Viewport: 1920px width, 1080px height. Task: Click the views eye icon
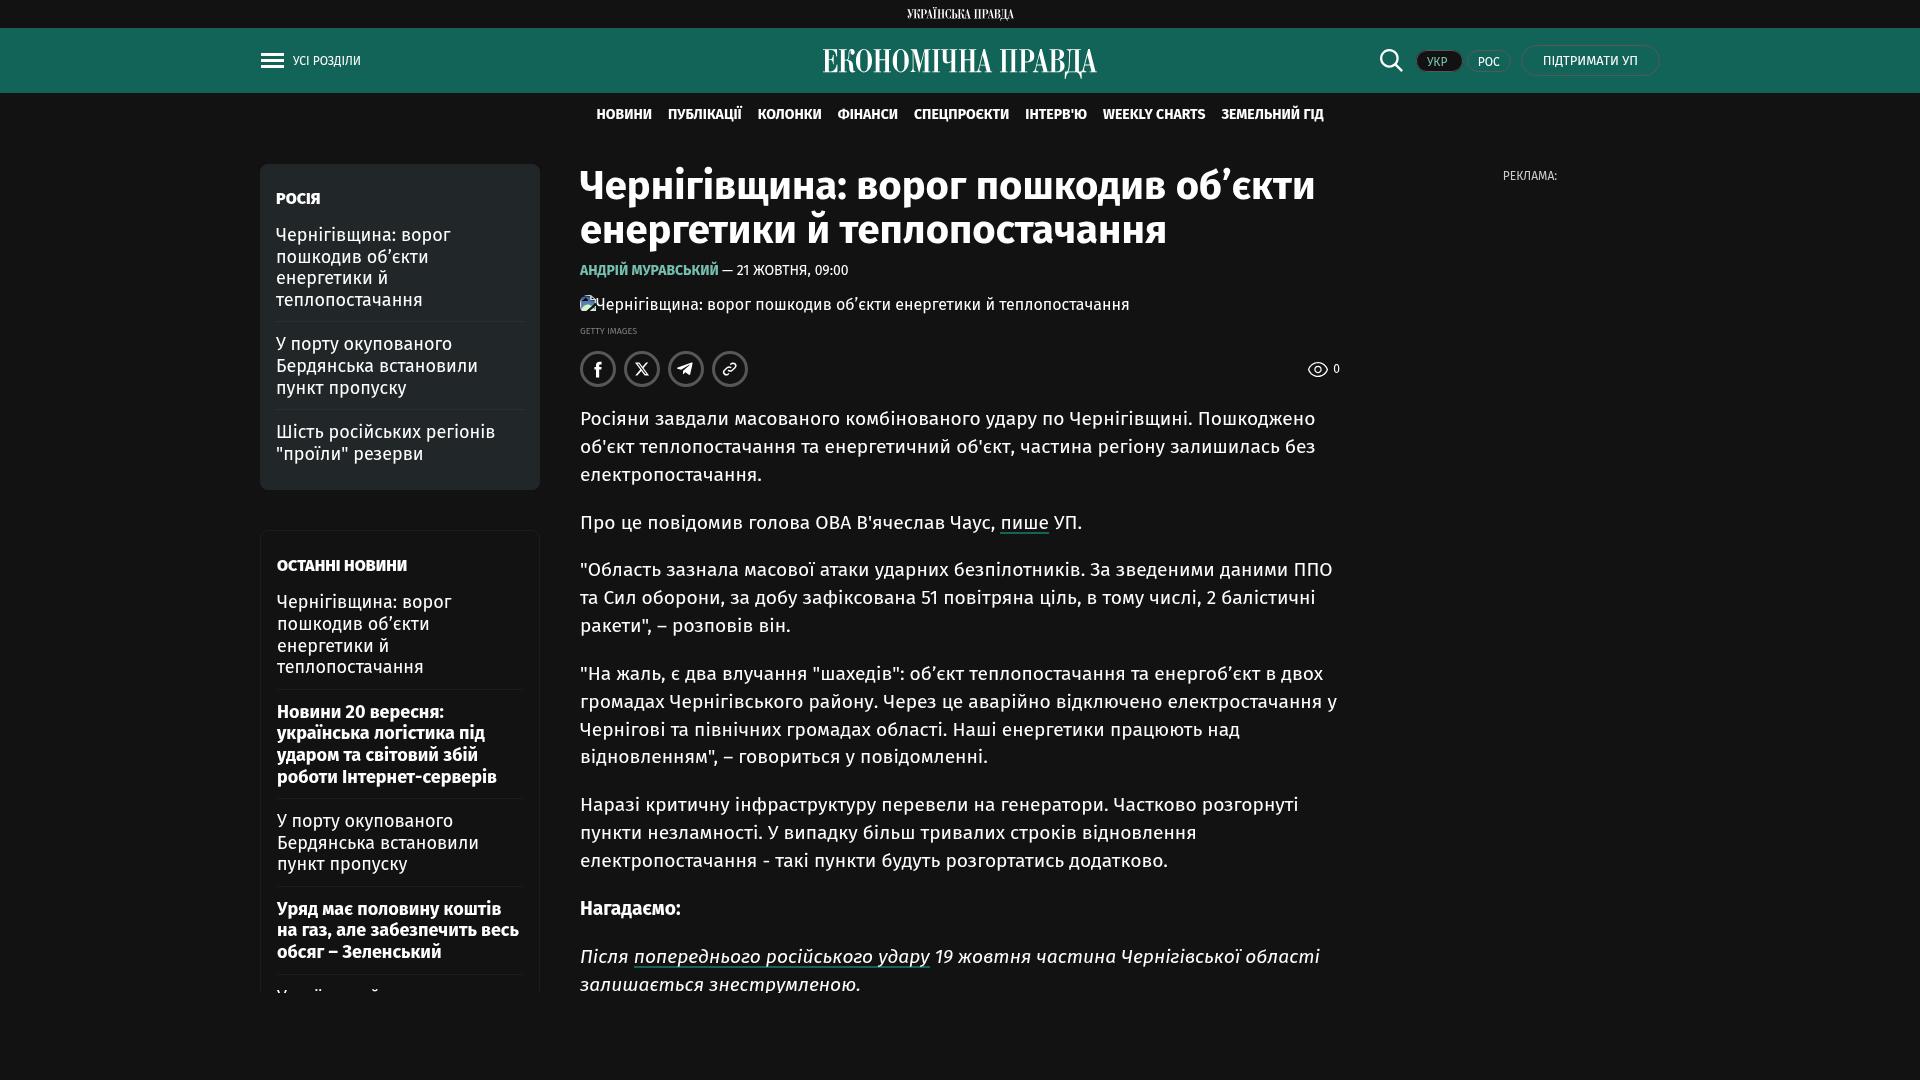(1318, 370)
